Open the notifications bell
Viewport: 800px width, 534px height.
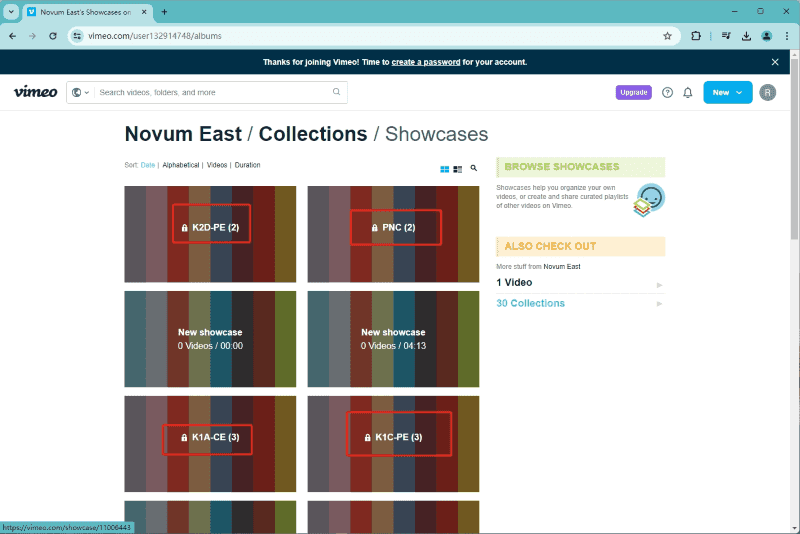[x=688, y=93]
